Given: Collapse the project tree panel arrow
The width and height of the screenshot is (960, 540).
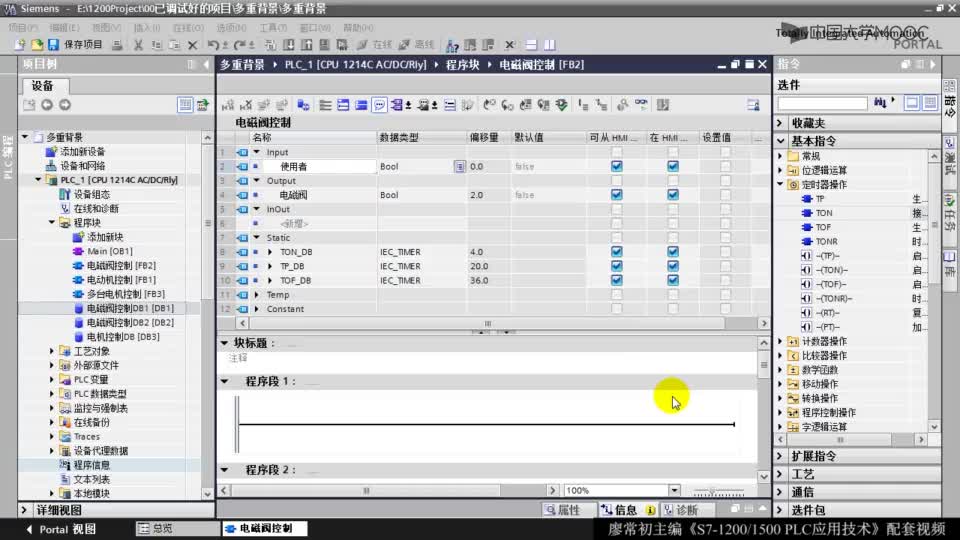Looking at the screenshot, I should [x=206, y=64].
